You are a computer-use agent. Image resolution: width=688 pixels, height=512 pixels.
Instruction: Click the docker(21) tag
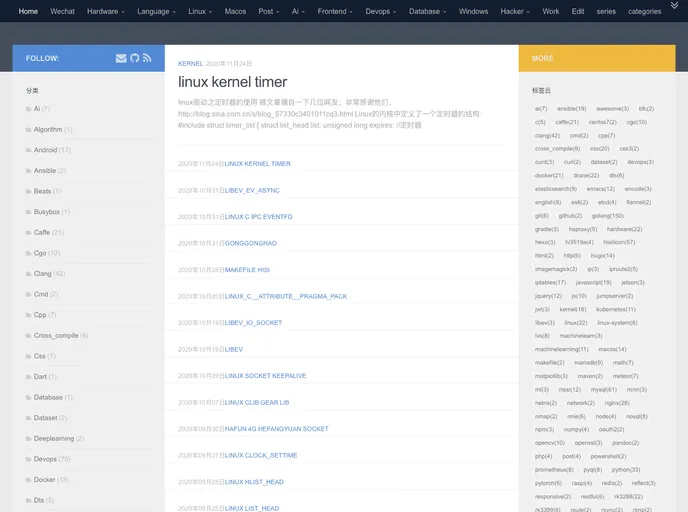549,175
